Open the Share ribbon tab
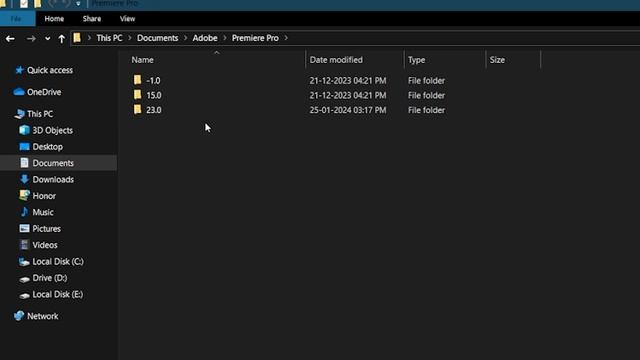Screen dimensions: 640x360 (91, 19)
